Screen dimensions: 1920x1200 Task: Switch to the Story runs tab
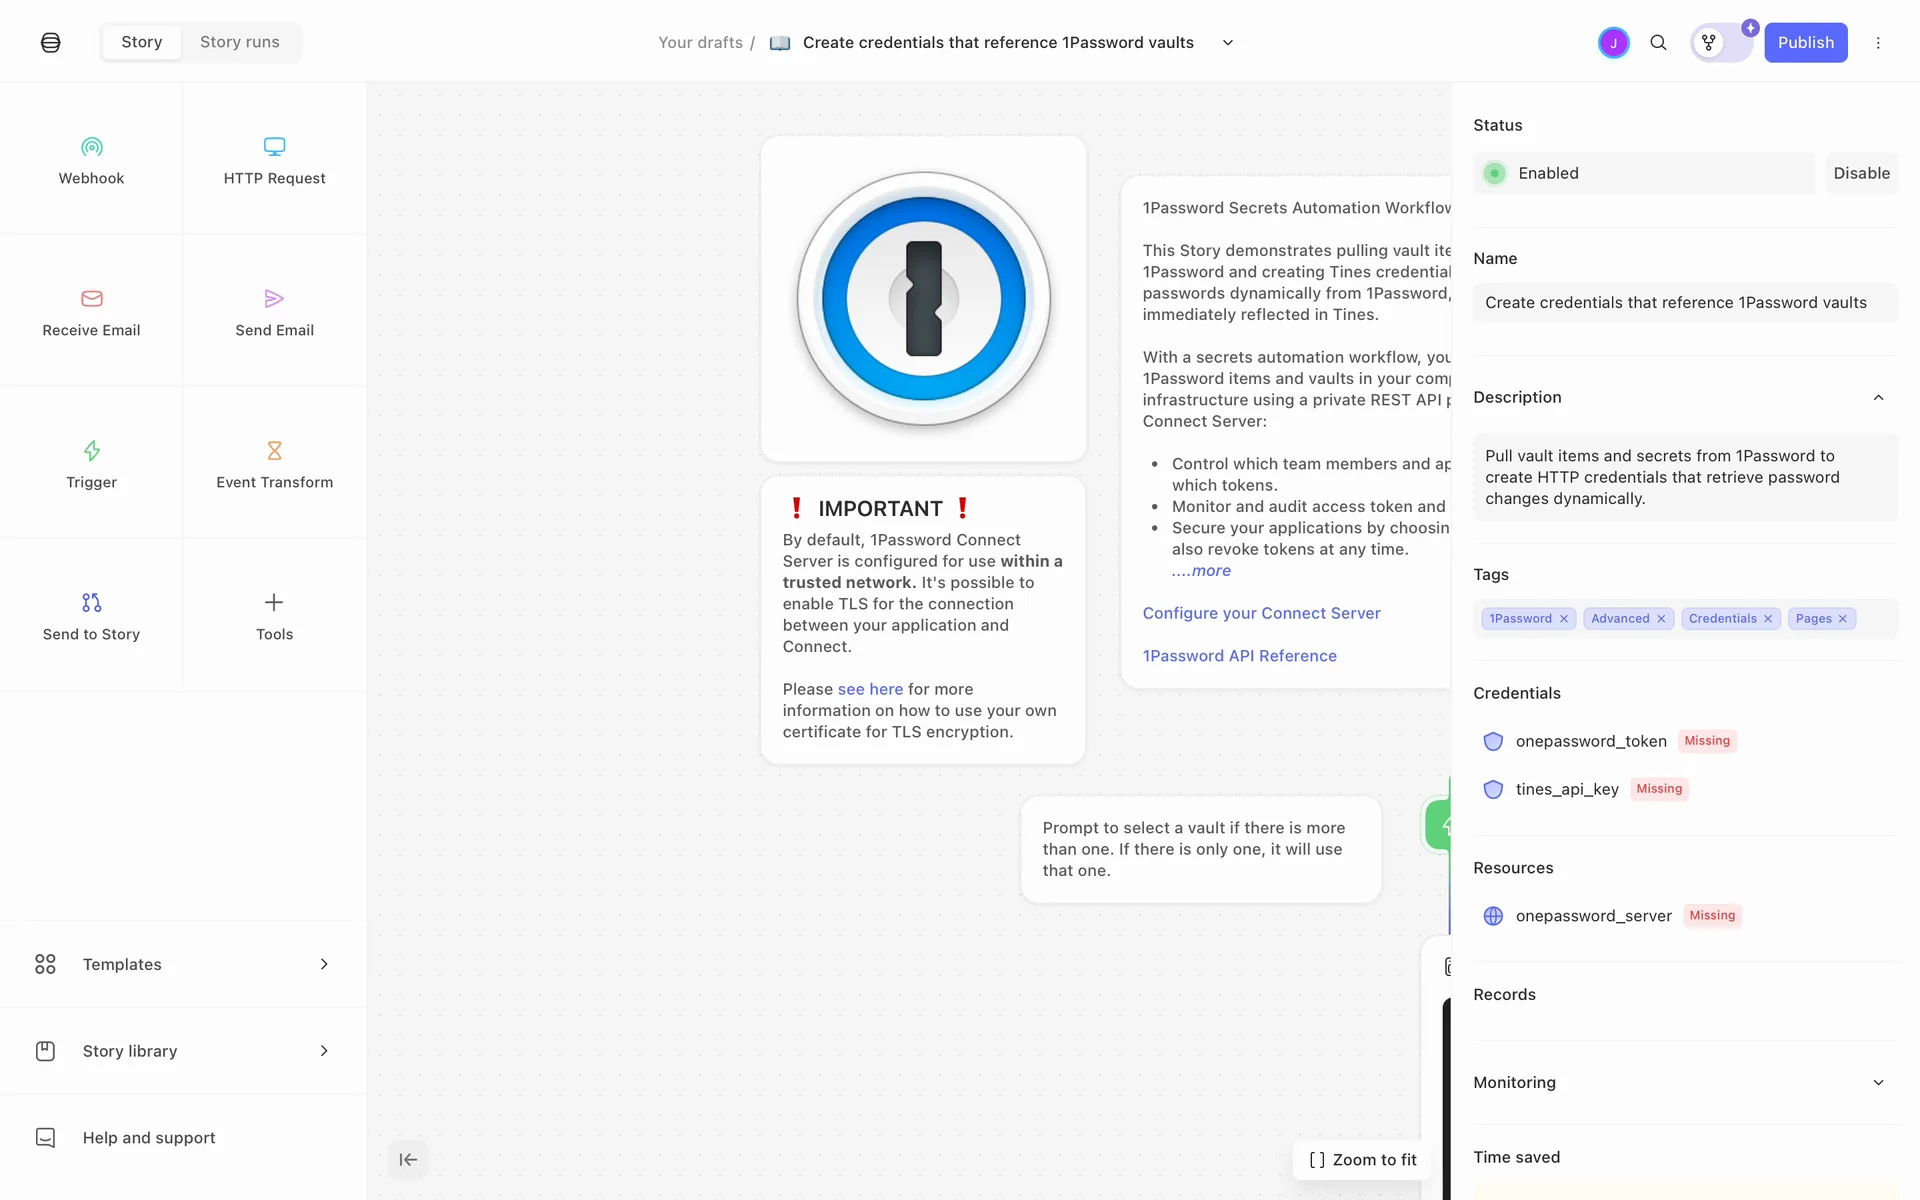240,42
